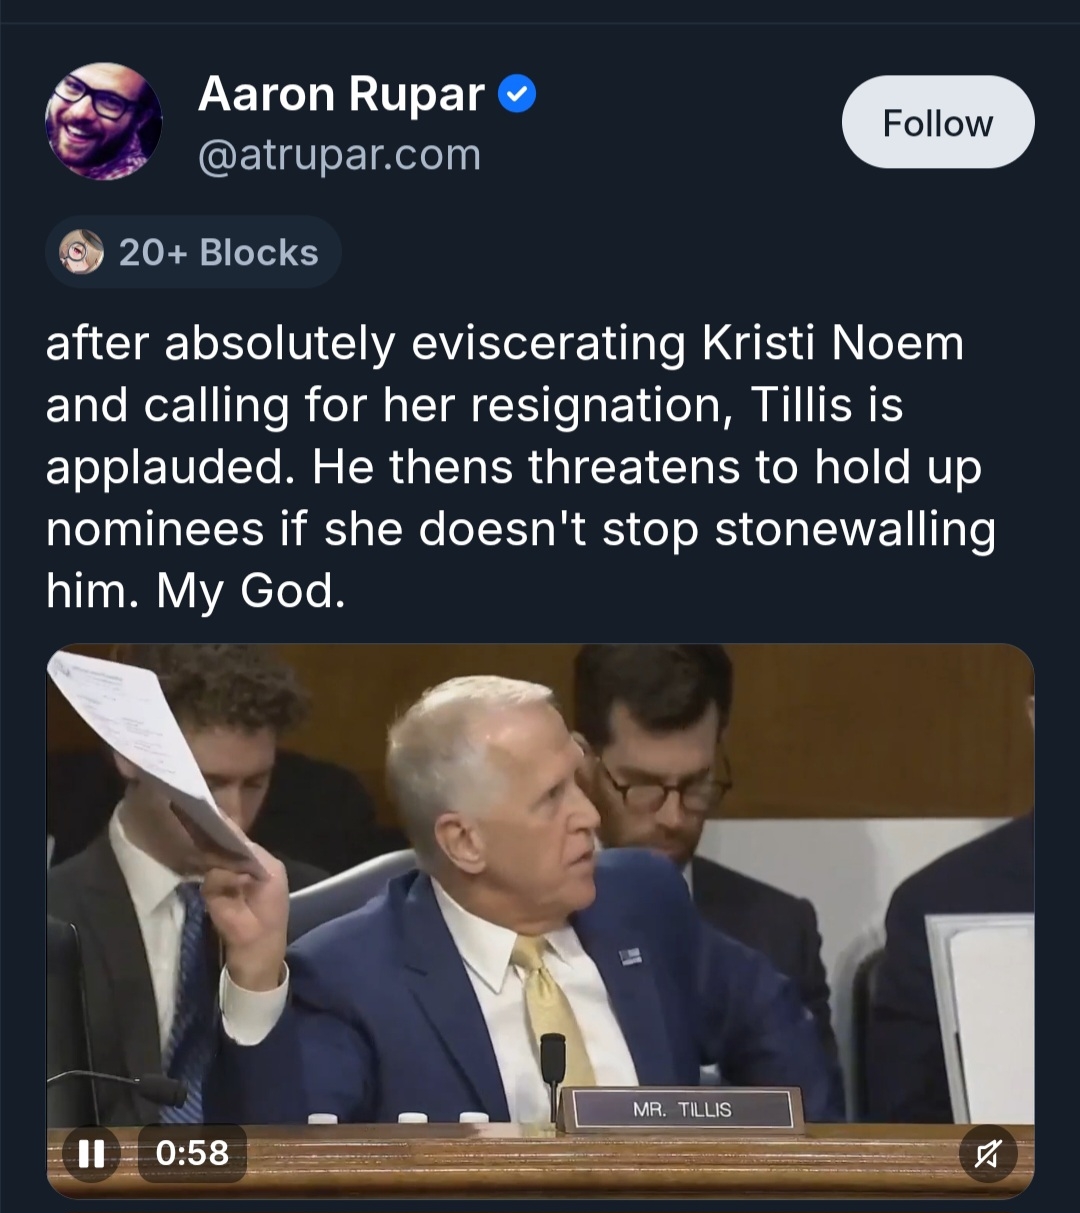Click the blue verified checkmark badge
Image resolution: width=1080 pixels, height=1213 pixels.
click(517, 95)
